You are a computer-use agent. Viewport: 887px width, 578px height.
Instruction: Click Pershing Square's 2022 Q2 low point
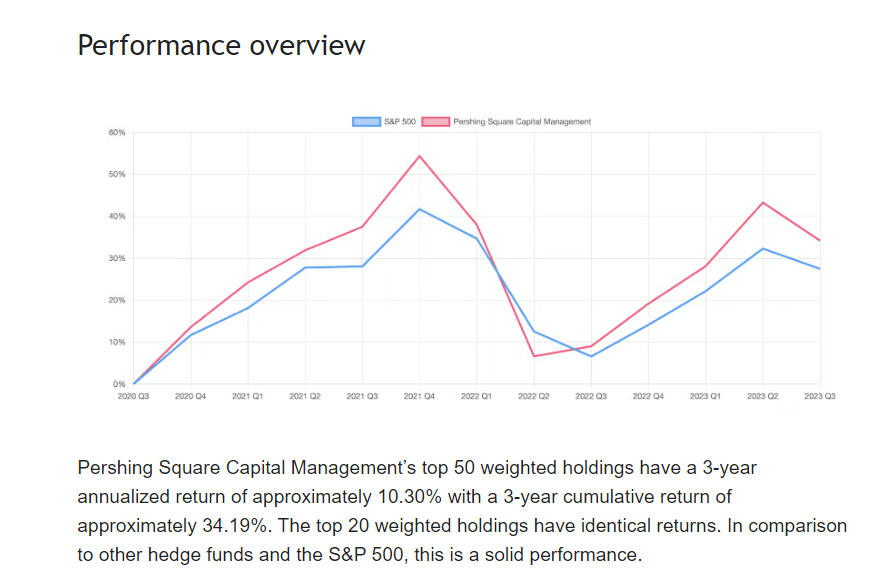534,356
